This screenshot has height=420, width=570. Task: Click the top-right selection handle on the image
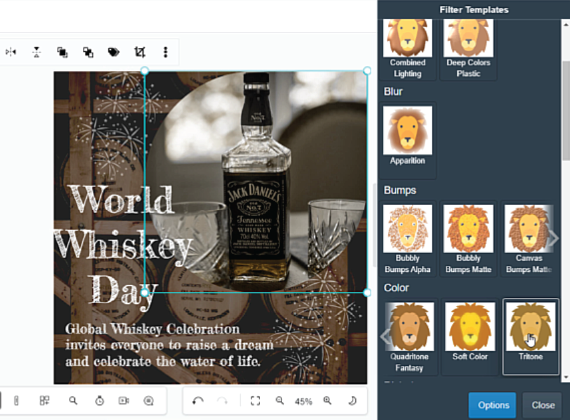pyautogui.click(x=367, y=71)
